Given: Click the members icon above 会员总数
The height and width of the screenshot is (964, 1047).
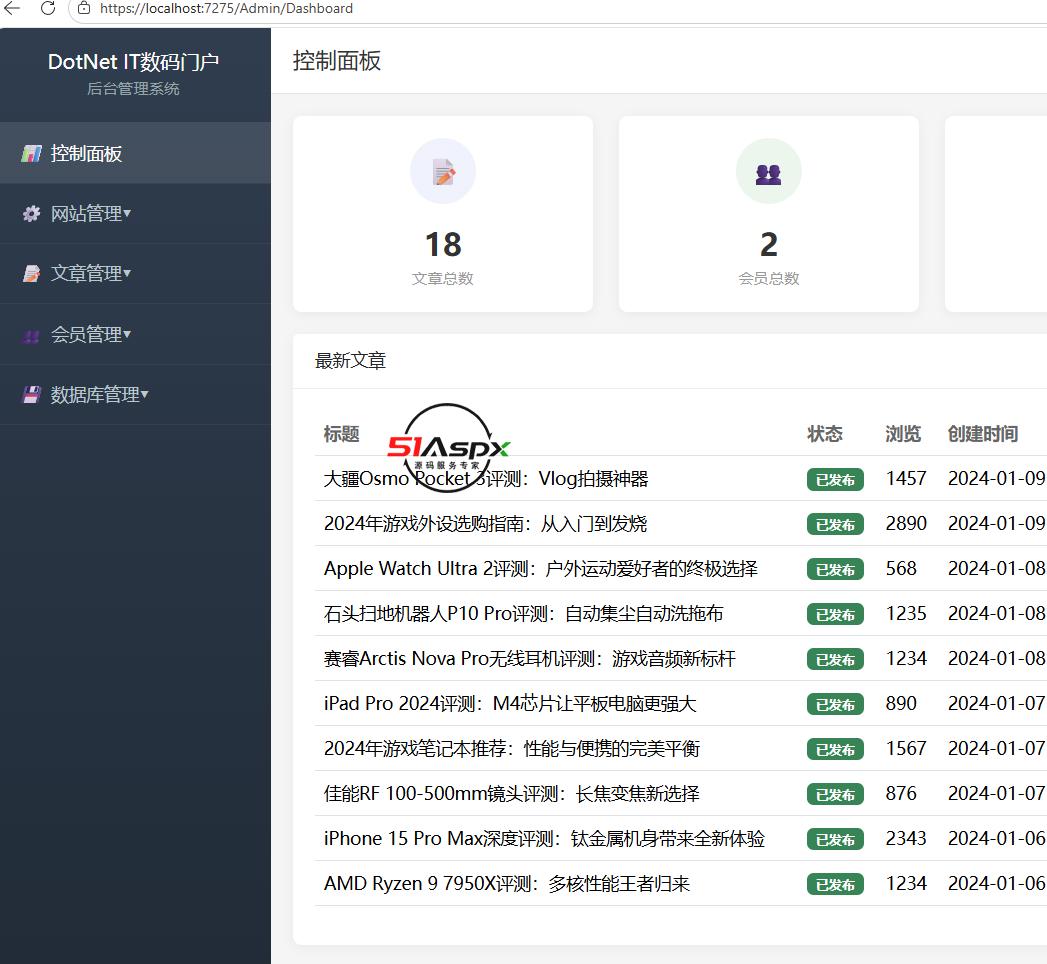Looking at the screenshot, I should point(769,174).
